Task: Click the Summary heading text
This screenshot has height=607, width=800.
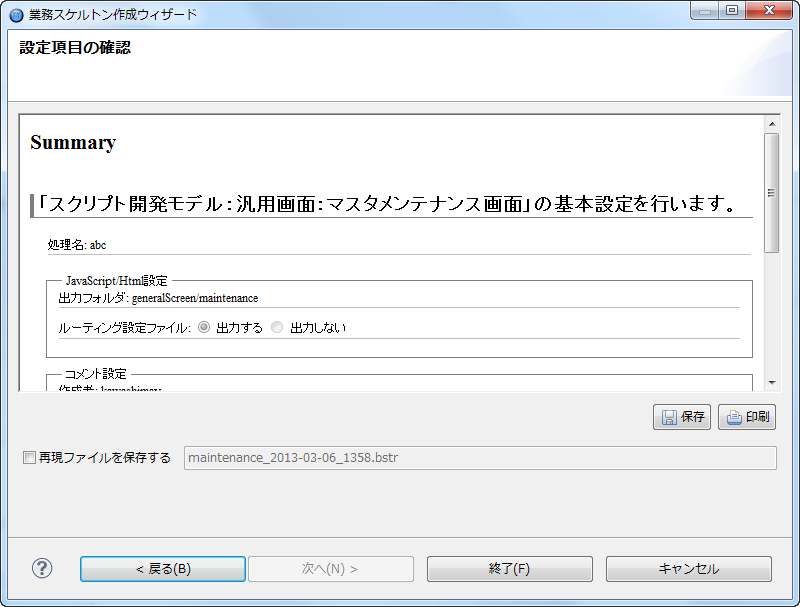Action: point(73,142)
